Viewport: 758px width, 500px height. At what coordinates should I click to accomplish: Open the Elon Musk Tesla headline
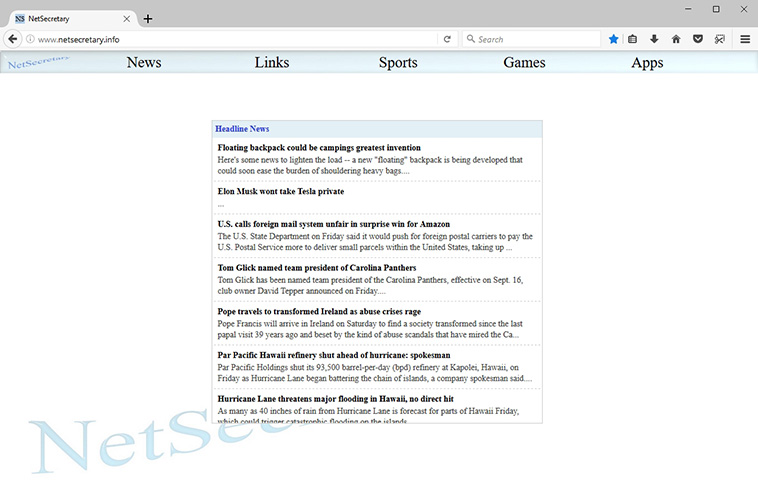tap(280, 191)
